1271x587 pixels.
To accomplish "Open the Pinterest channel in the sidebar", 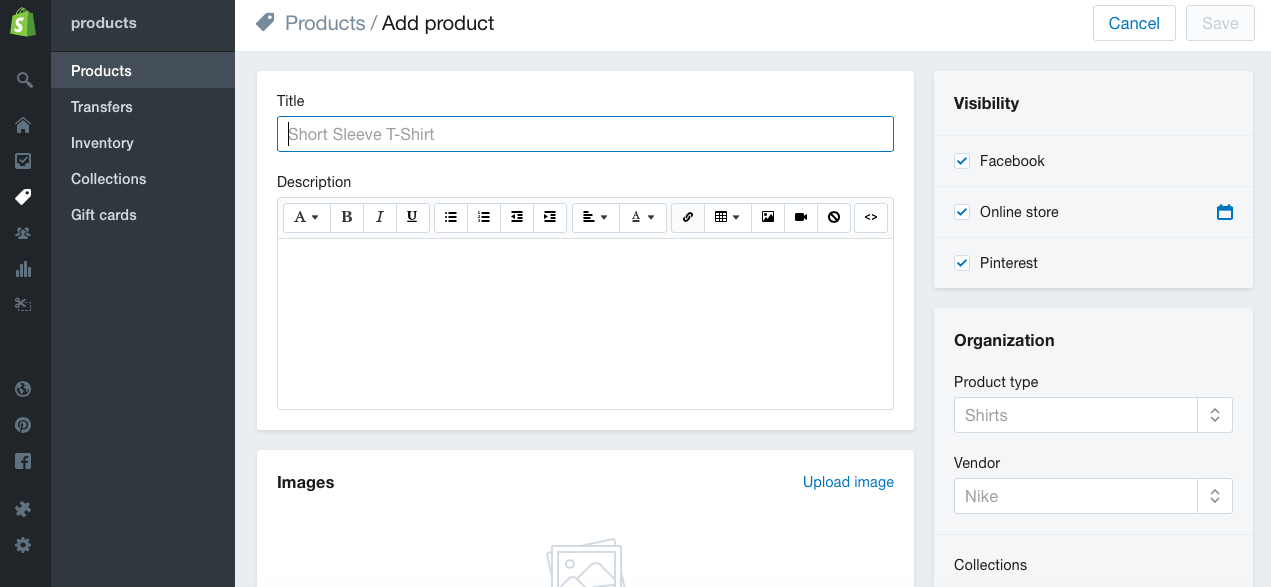I will [x=24, y=425].
